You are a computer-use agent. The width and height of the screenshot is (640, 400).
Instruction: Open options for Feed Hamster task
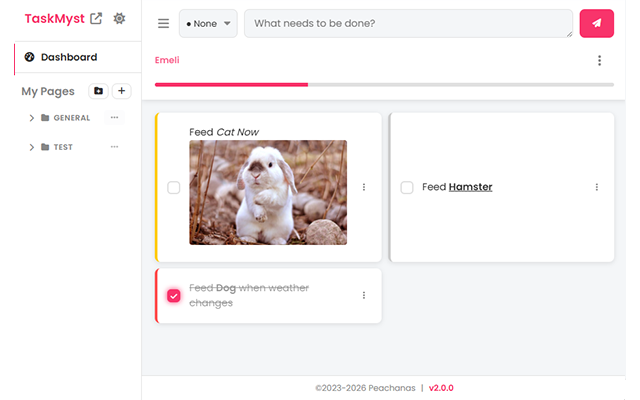coord(597,187)
